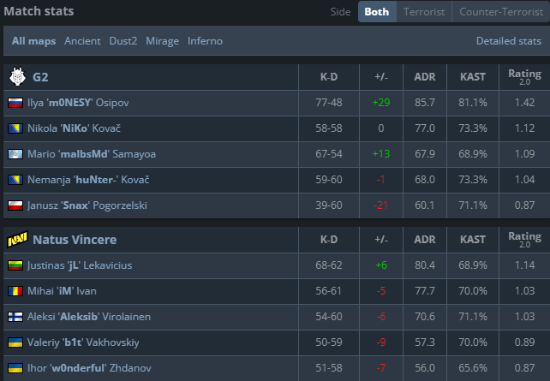The image size is (550, 381).
Task: Click the Polish flag beside Snax
Action: point(15,206)
